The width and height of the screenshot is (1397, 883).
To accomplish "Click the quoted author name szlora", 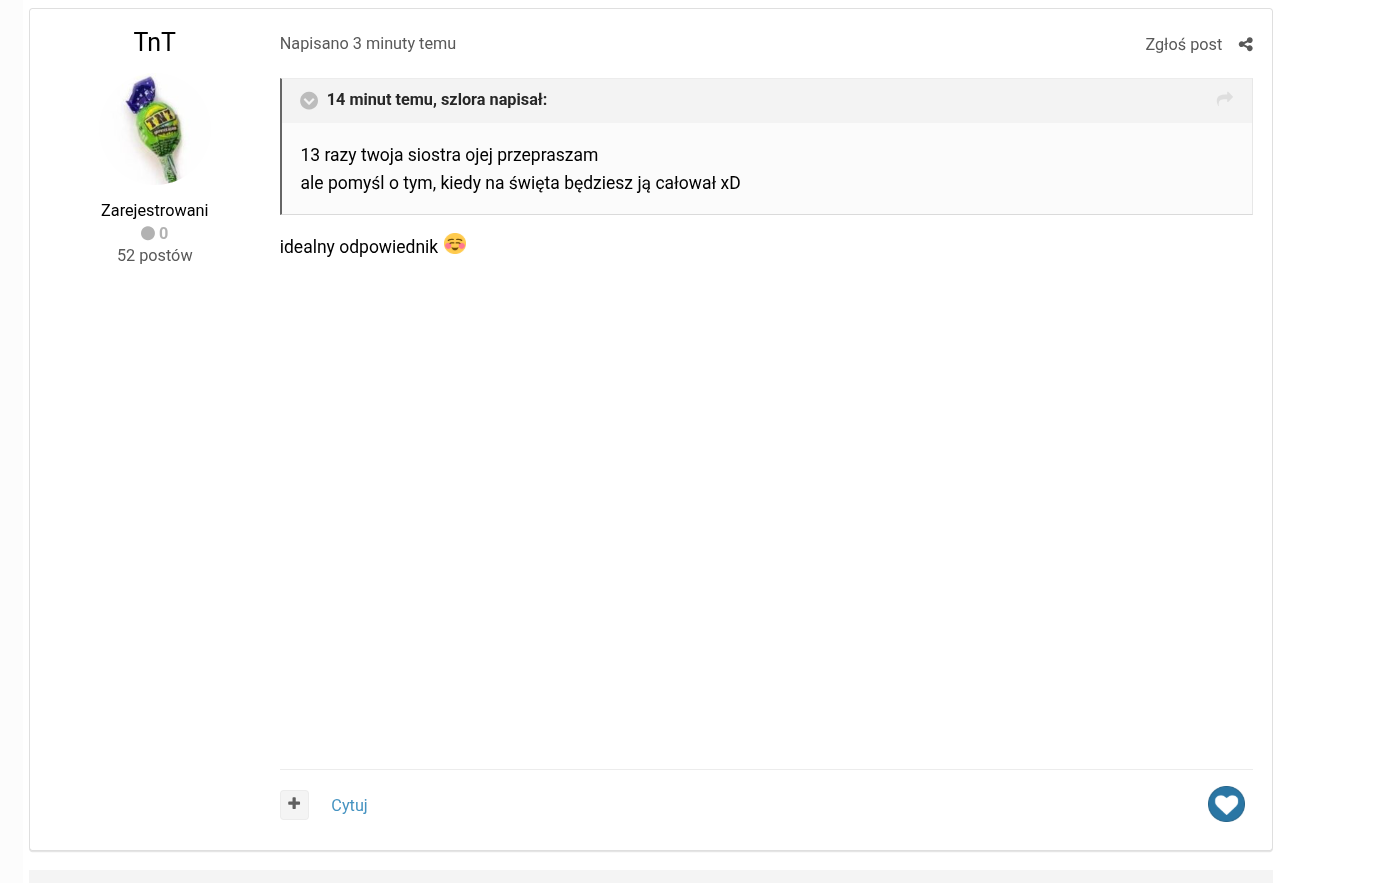I will [x=463, y=100].
